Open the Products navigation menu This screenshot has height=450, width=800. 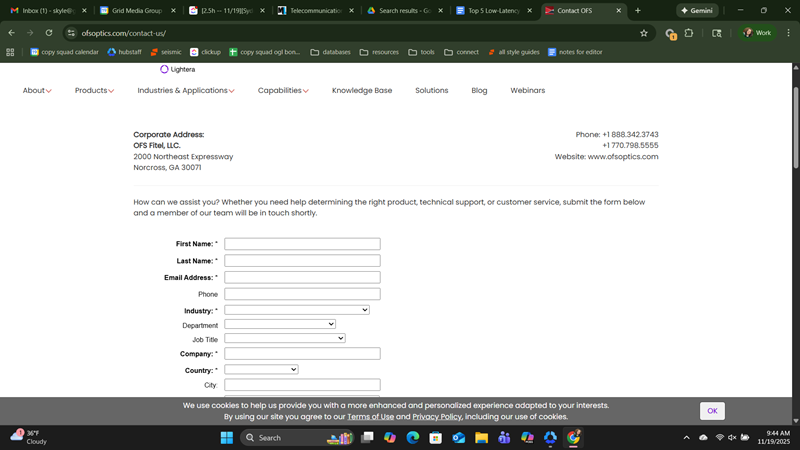click(94, 90)
